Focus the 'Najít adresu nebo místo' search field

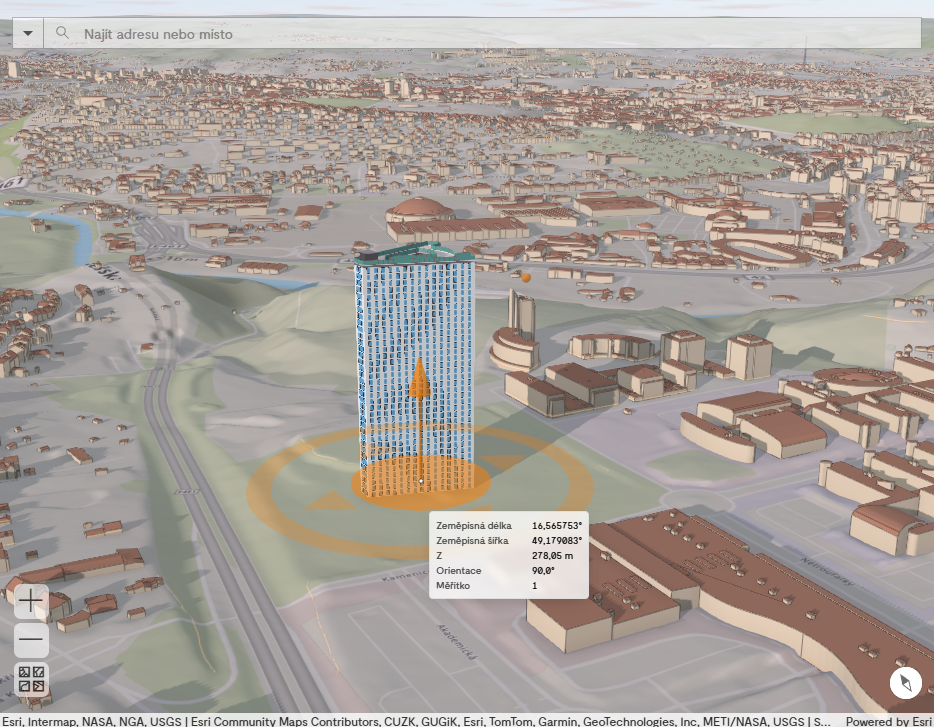(490, 34)
